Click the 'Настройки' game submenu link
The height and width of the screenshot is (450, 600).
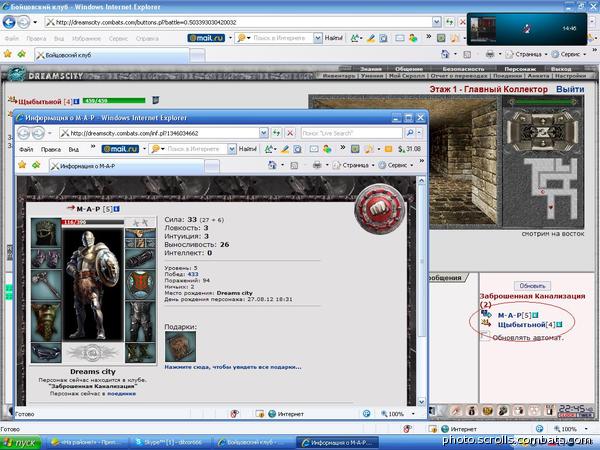pyautogui.click(x=571, y=76)
